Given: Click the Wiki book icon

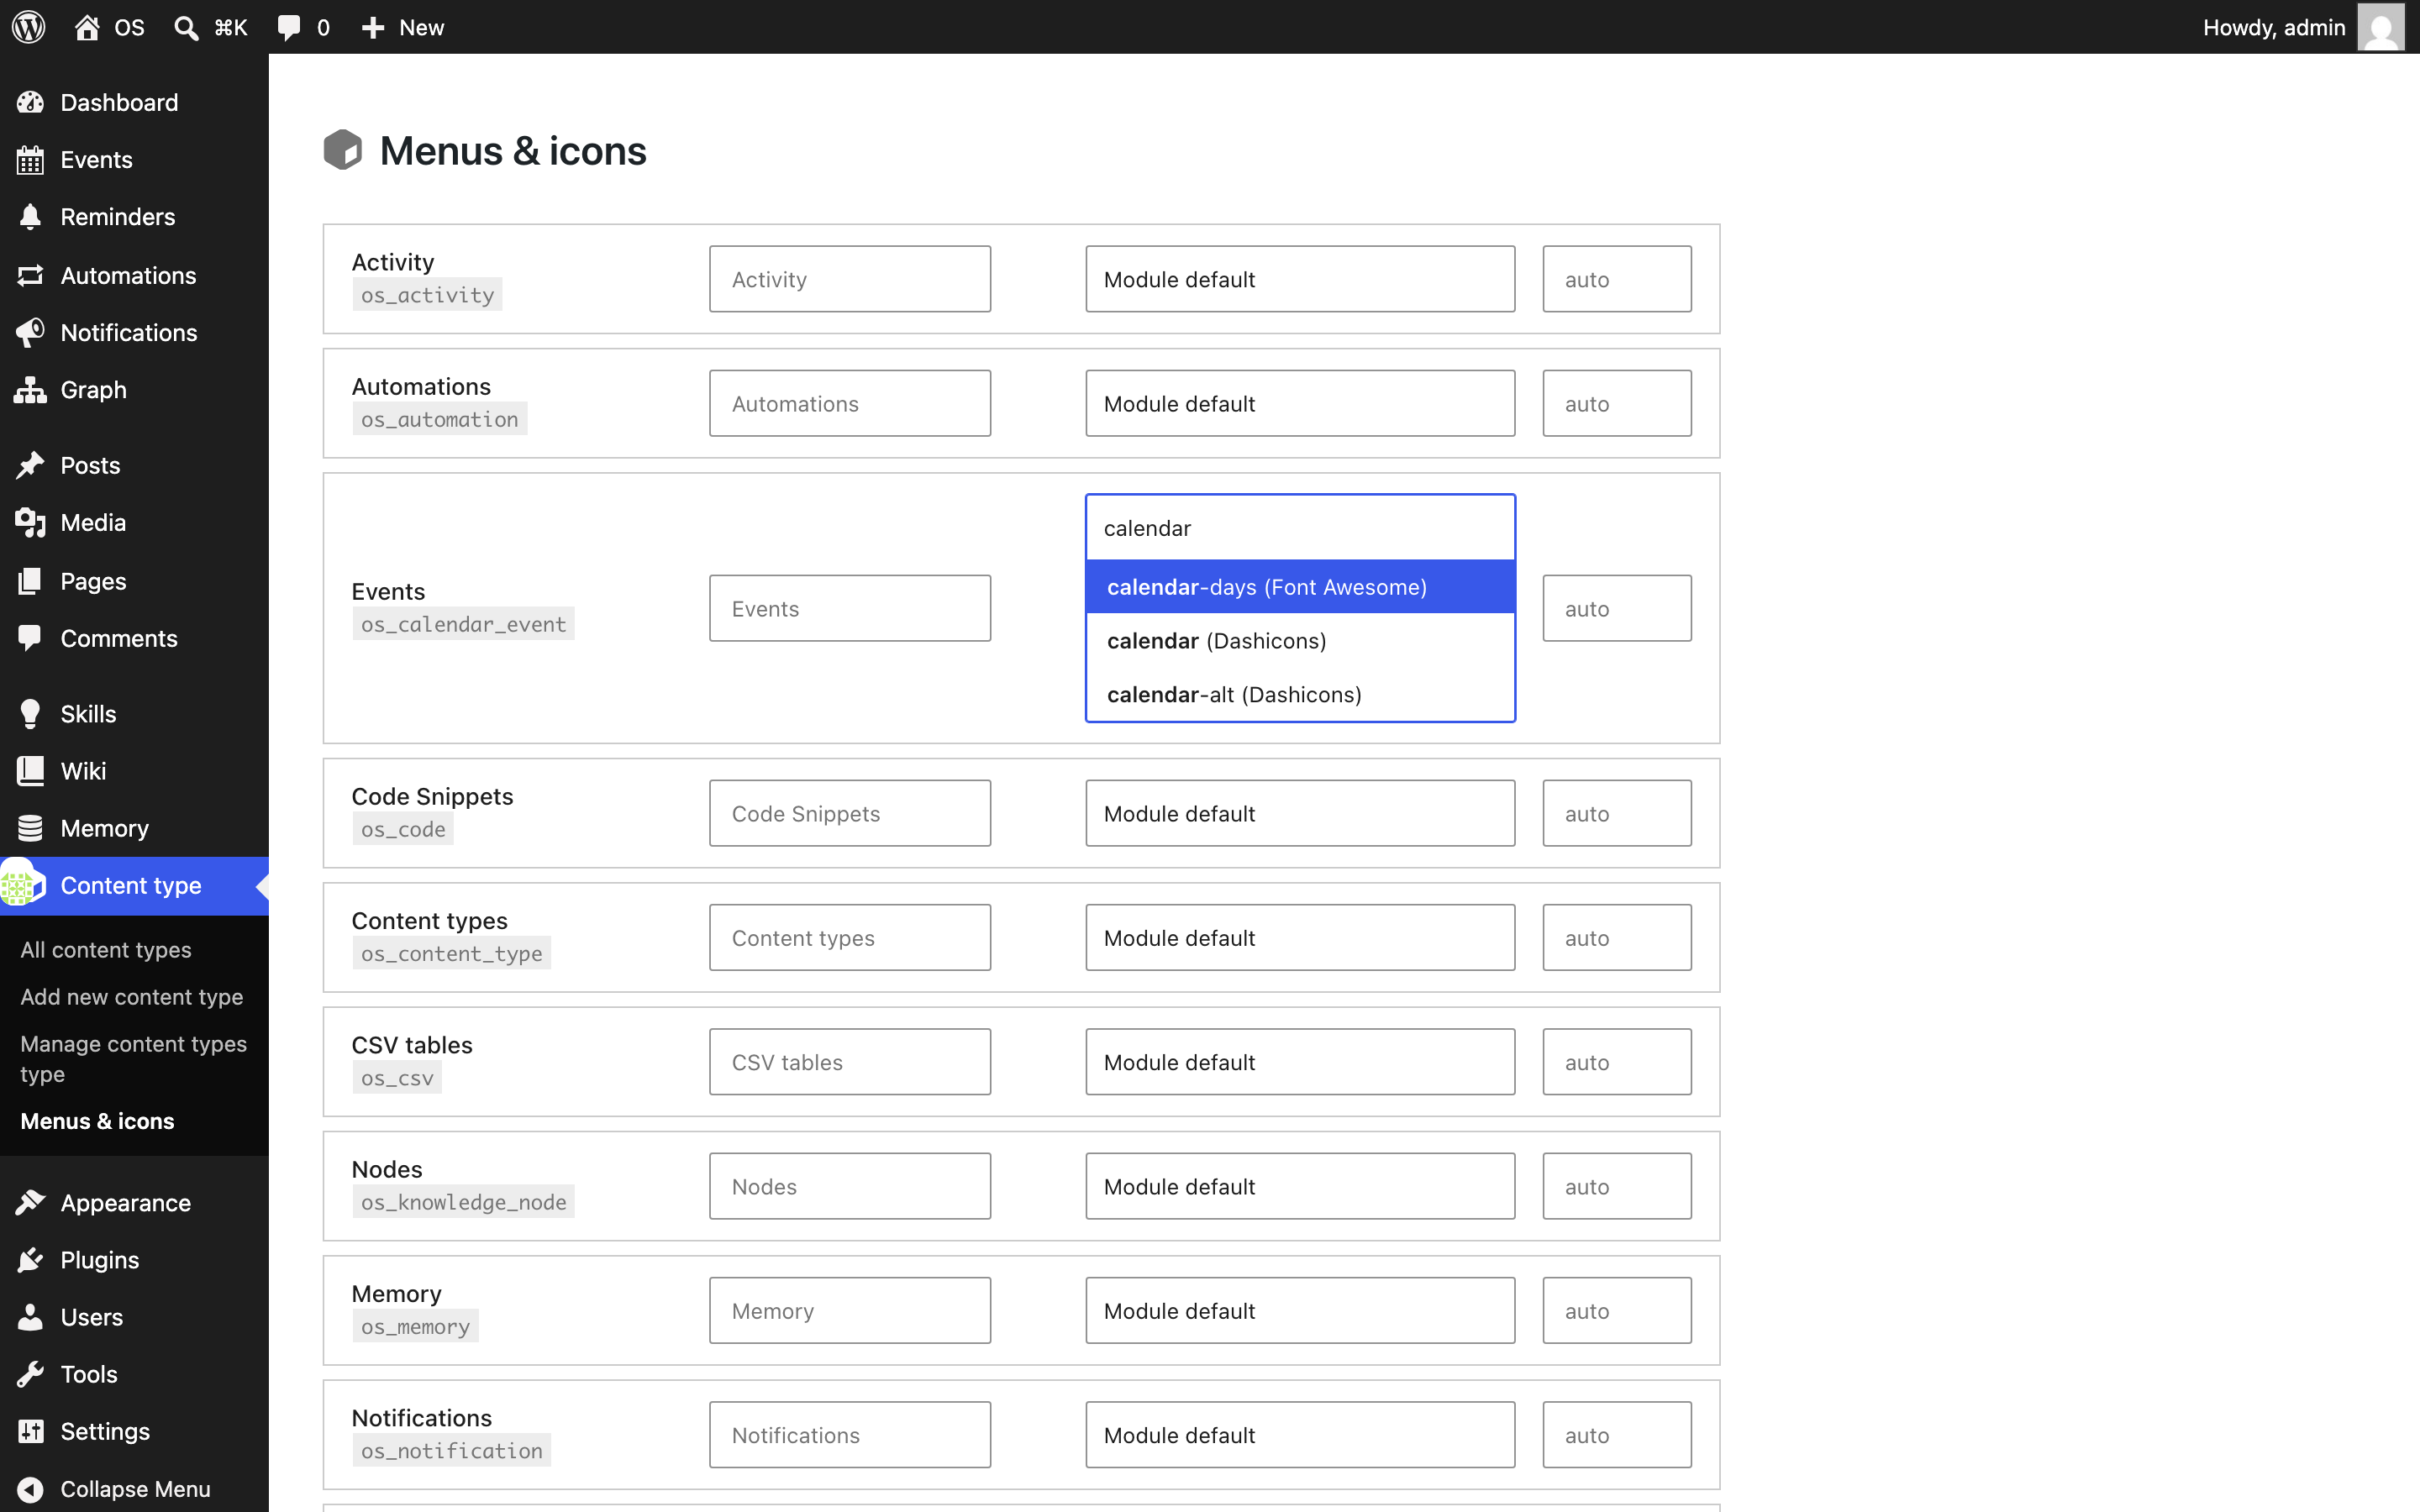Looking at the screenshot, I should [30, 770].
